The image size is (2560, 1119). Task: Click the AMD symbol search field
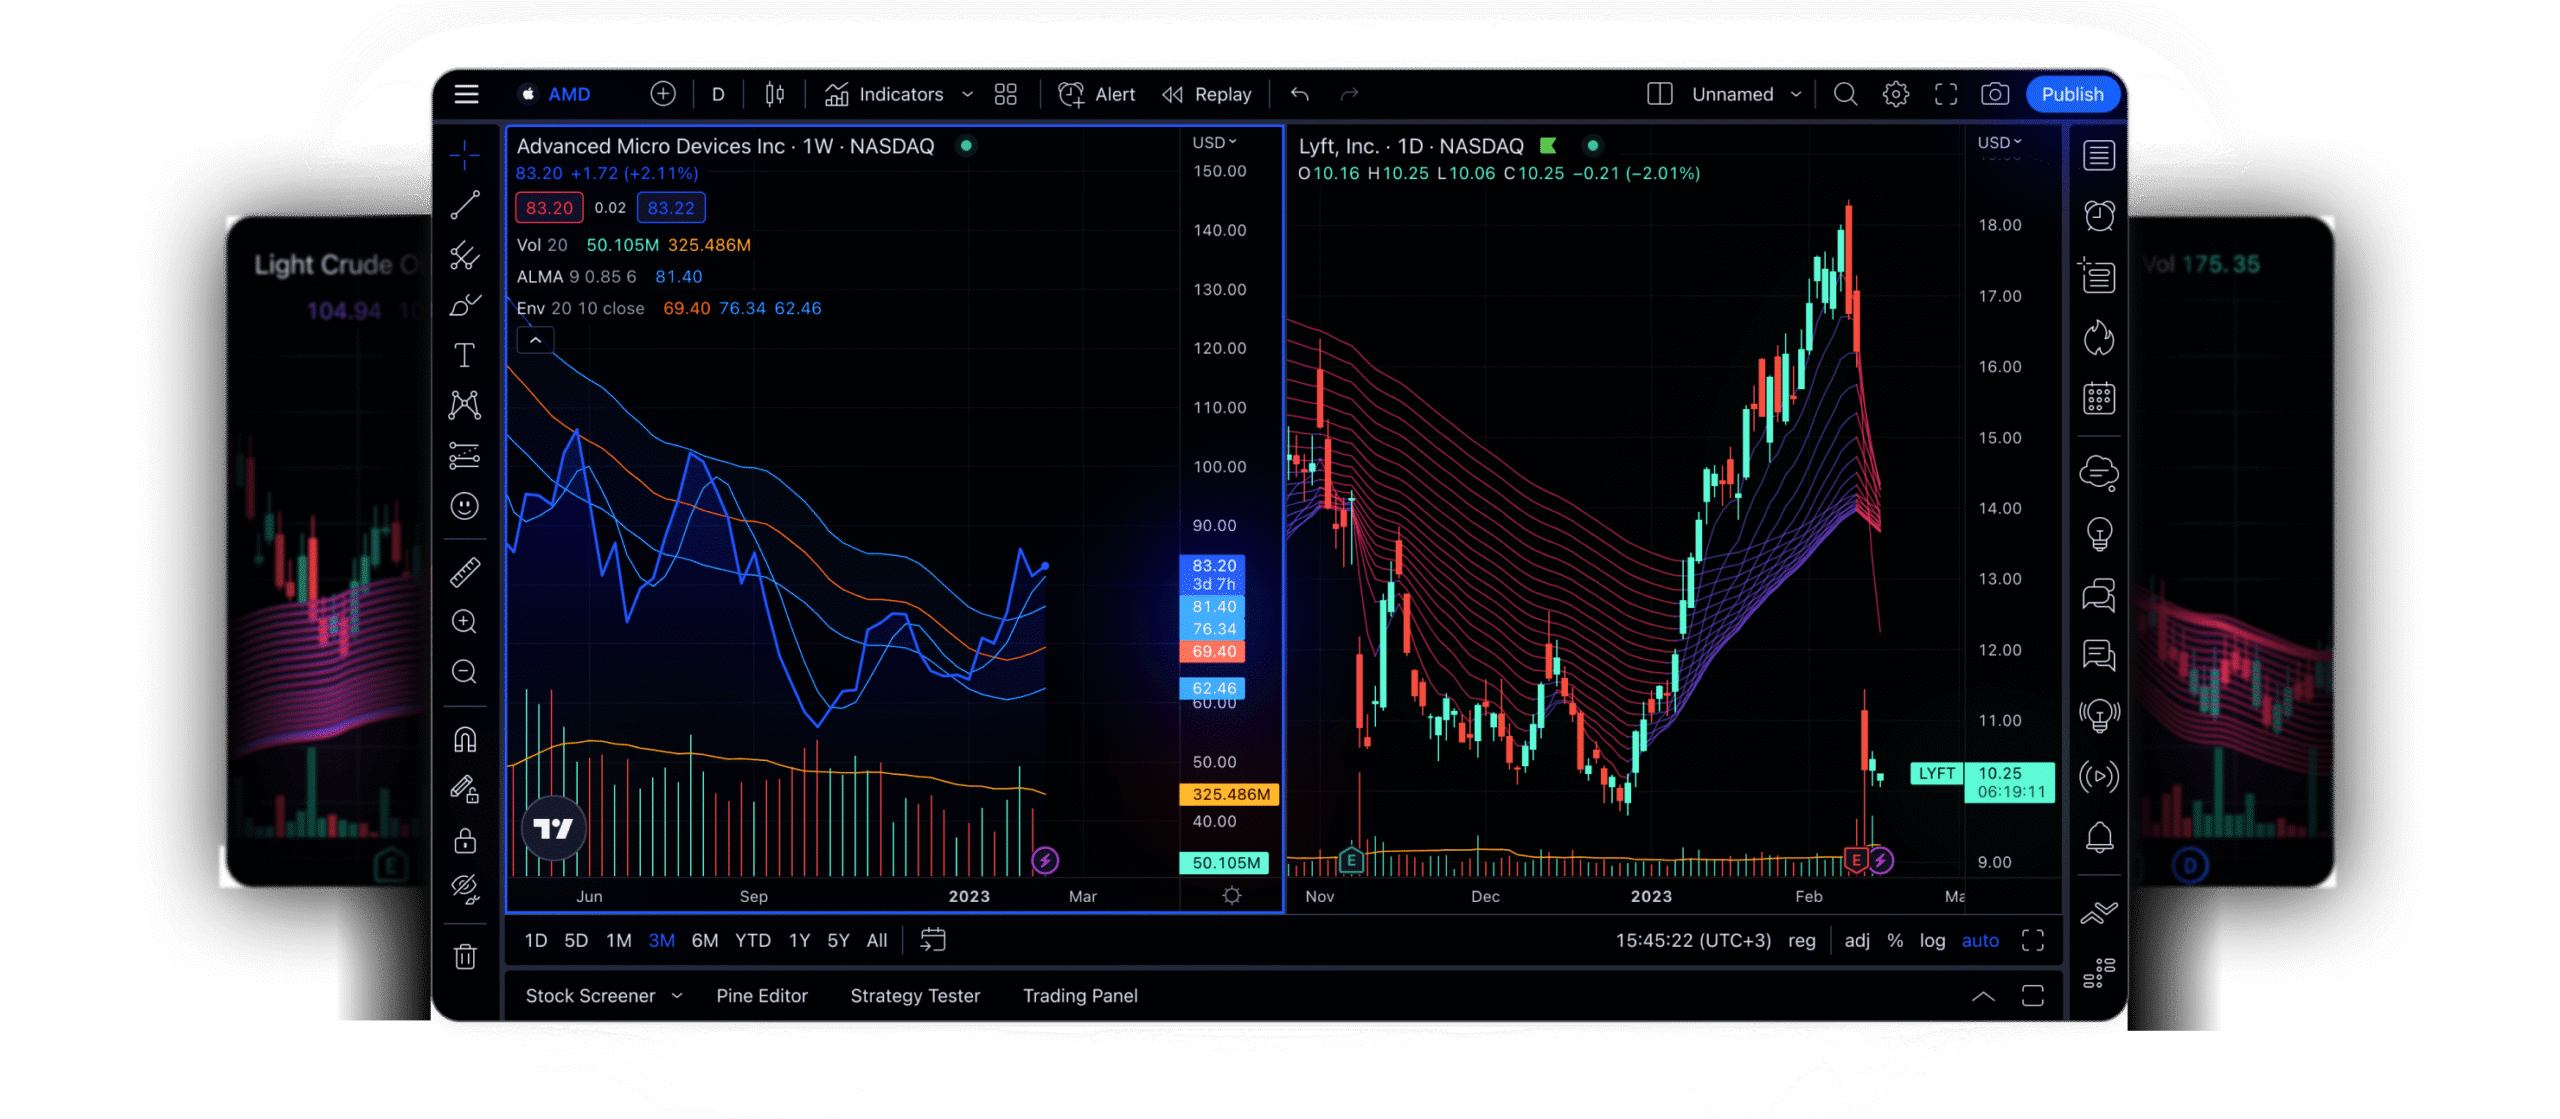point(569,94)
